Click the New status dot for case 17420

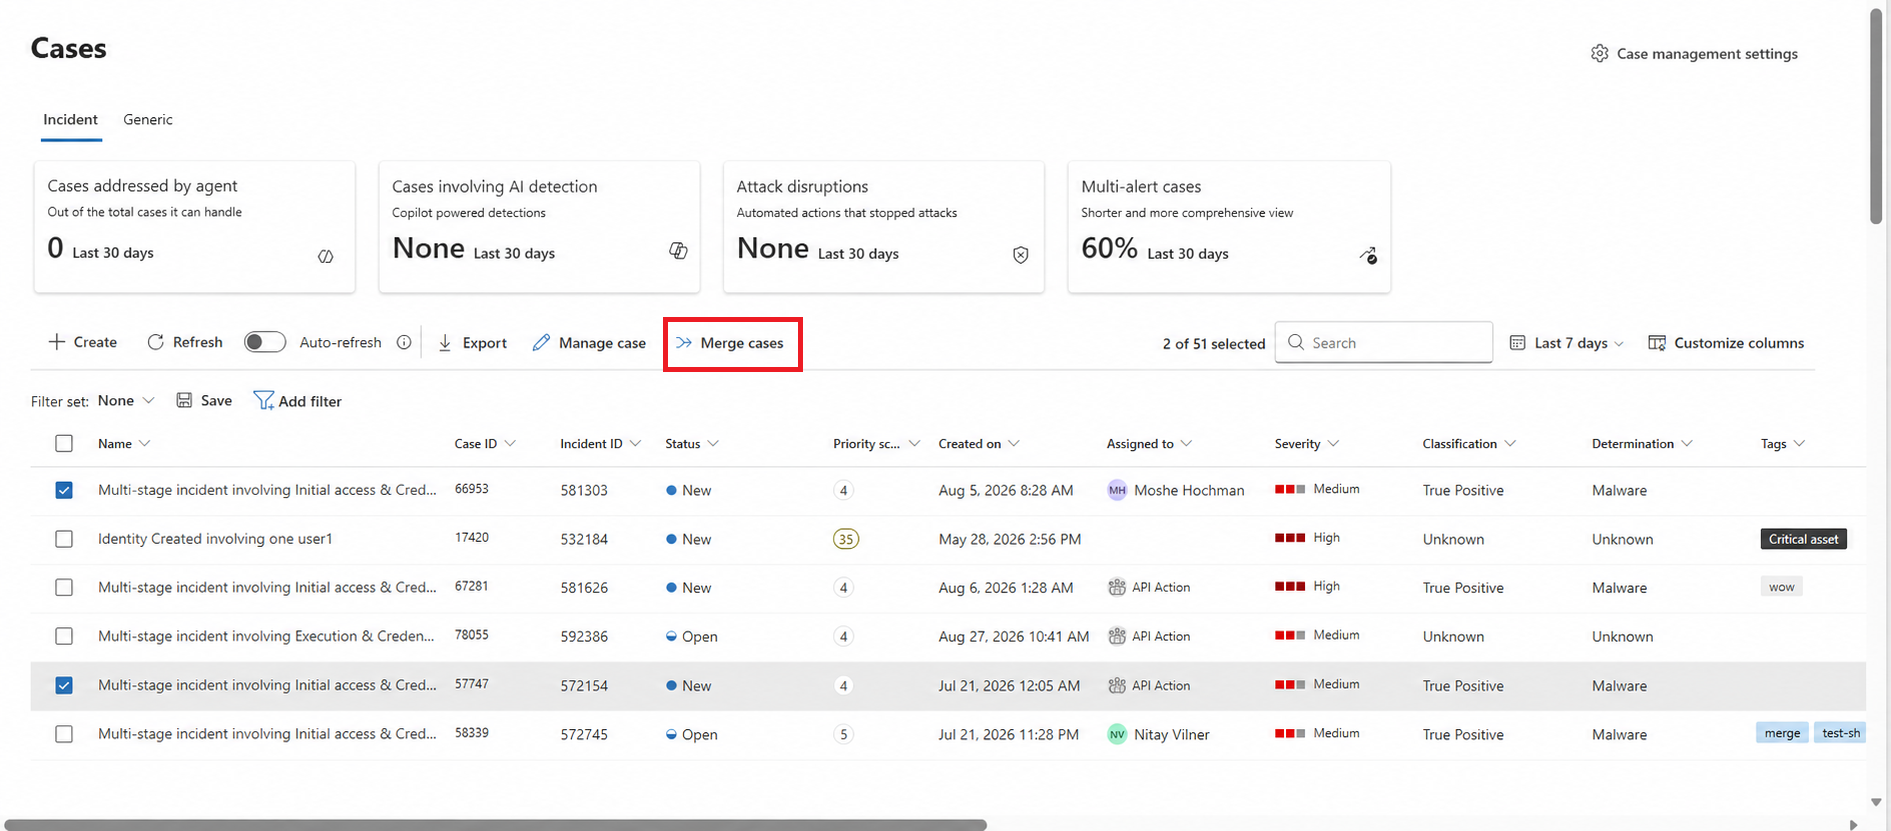coord(671,539)
